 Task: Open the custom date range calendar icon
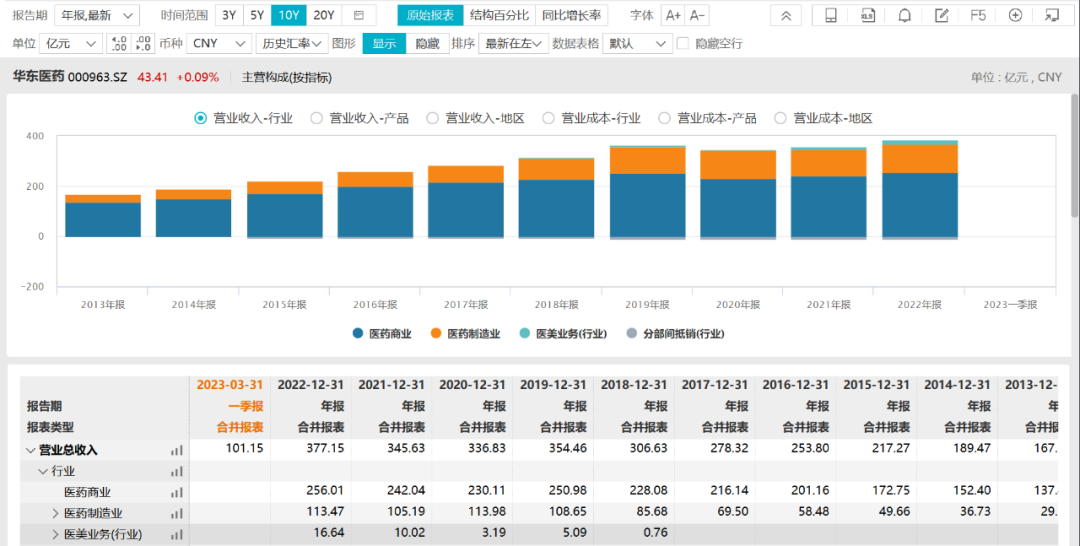(x=358, y=15)
